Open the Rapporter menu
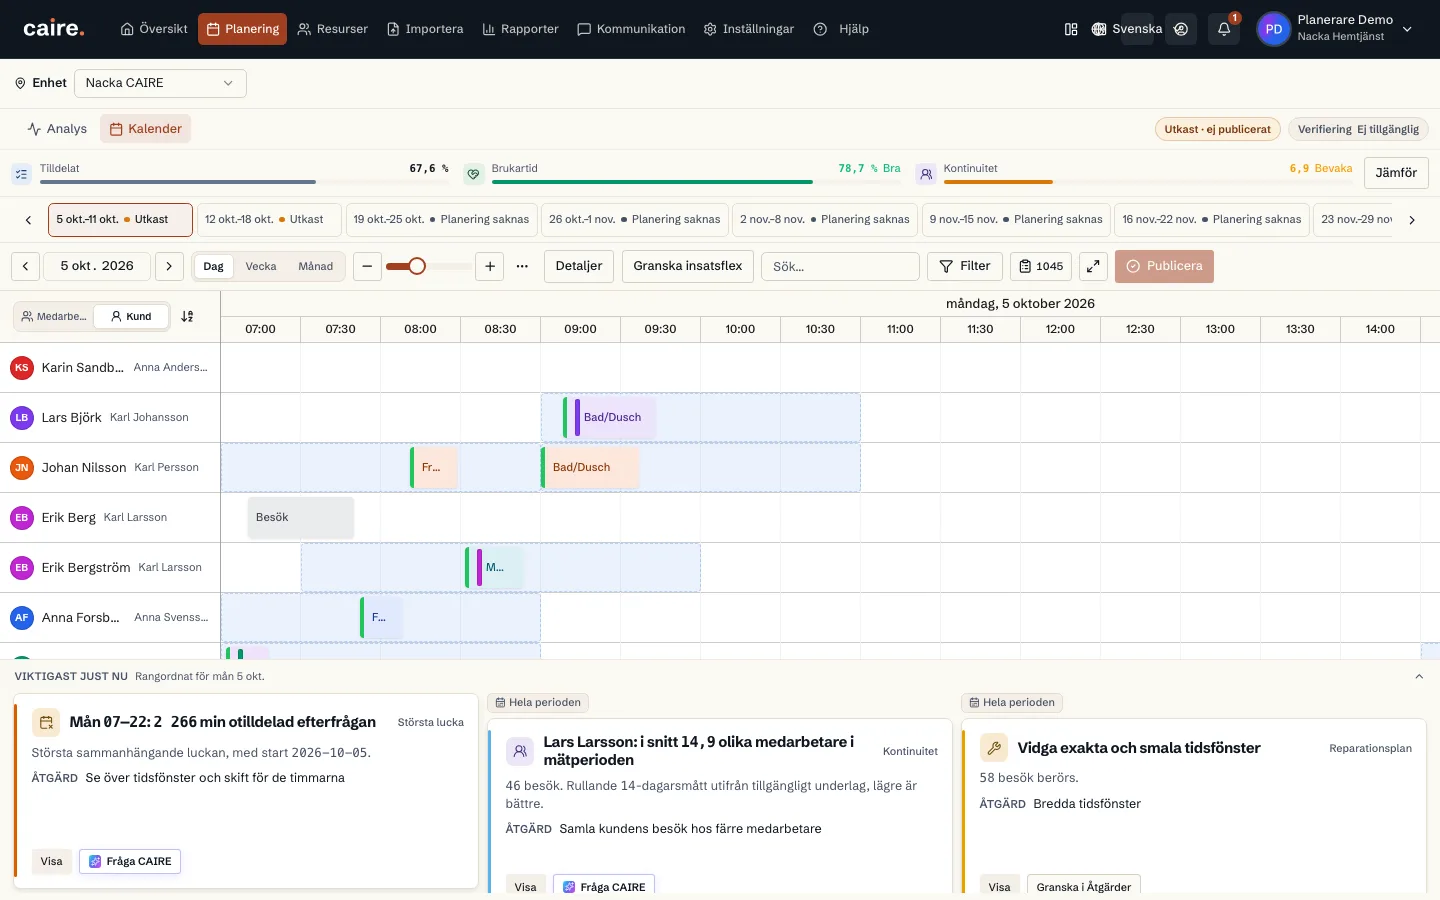The width and height of the screenshot is (1440, 900). point(520,29)
